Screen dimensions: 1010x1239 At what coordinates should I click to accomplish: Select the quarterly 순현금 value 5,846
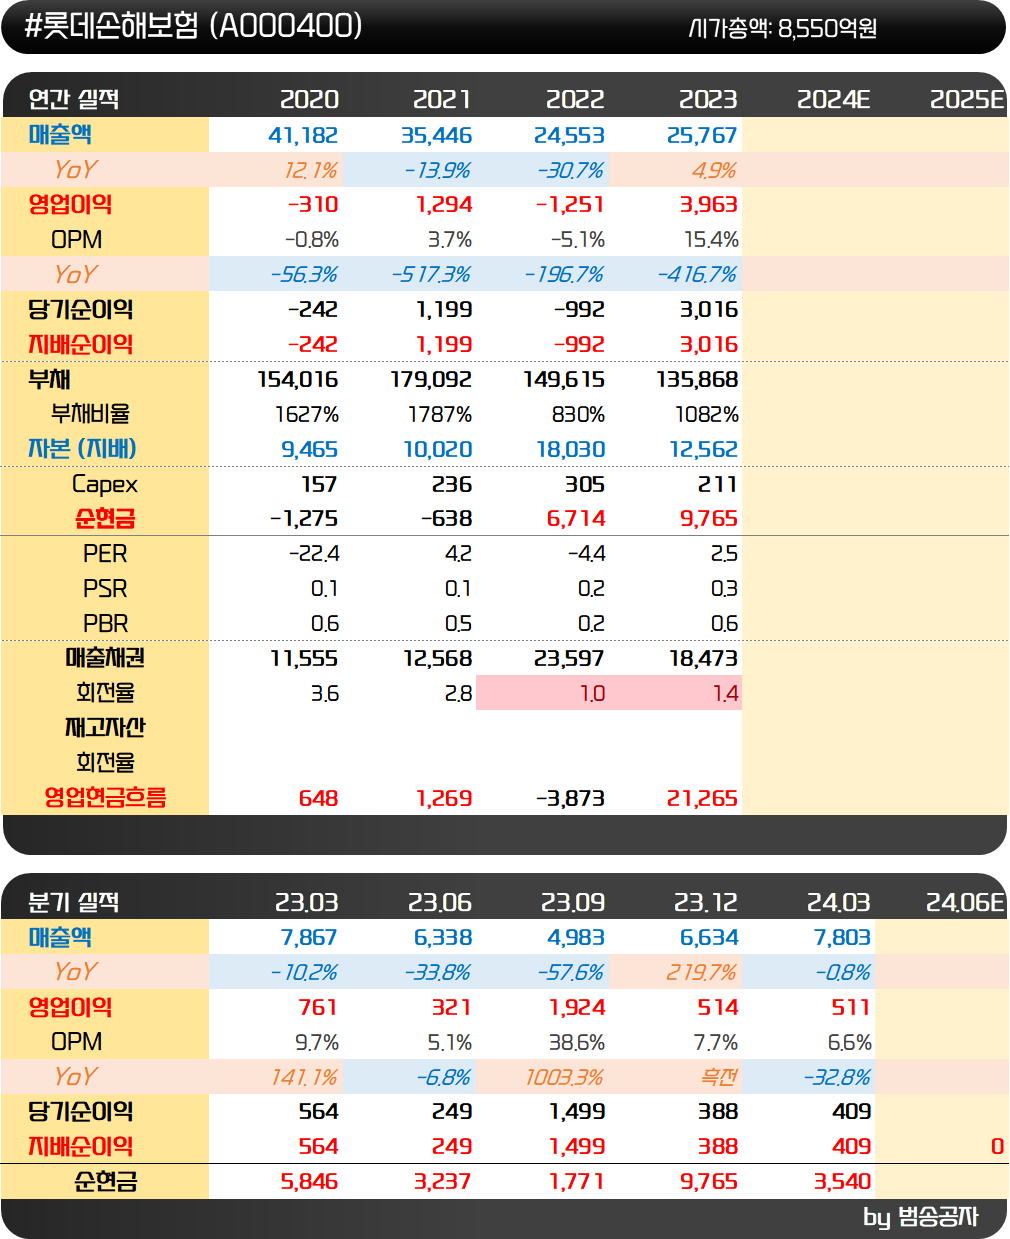pyautogui.click(x=310, y=1181)
